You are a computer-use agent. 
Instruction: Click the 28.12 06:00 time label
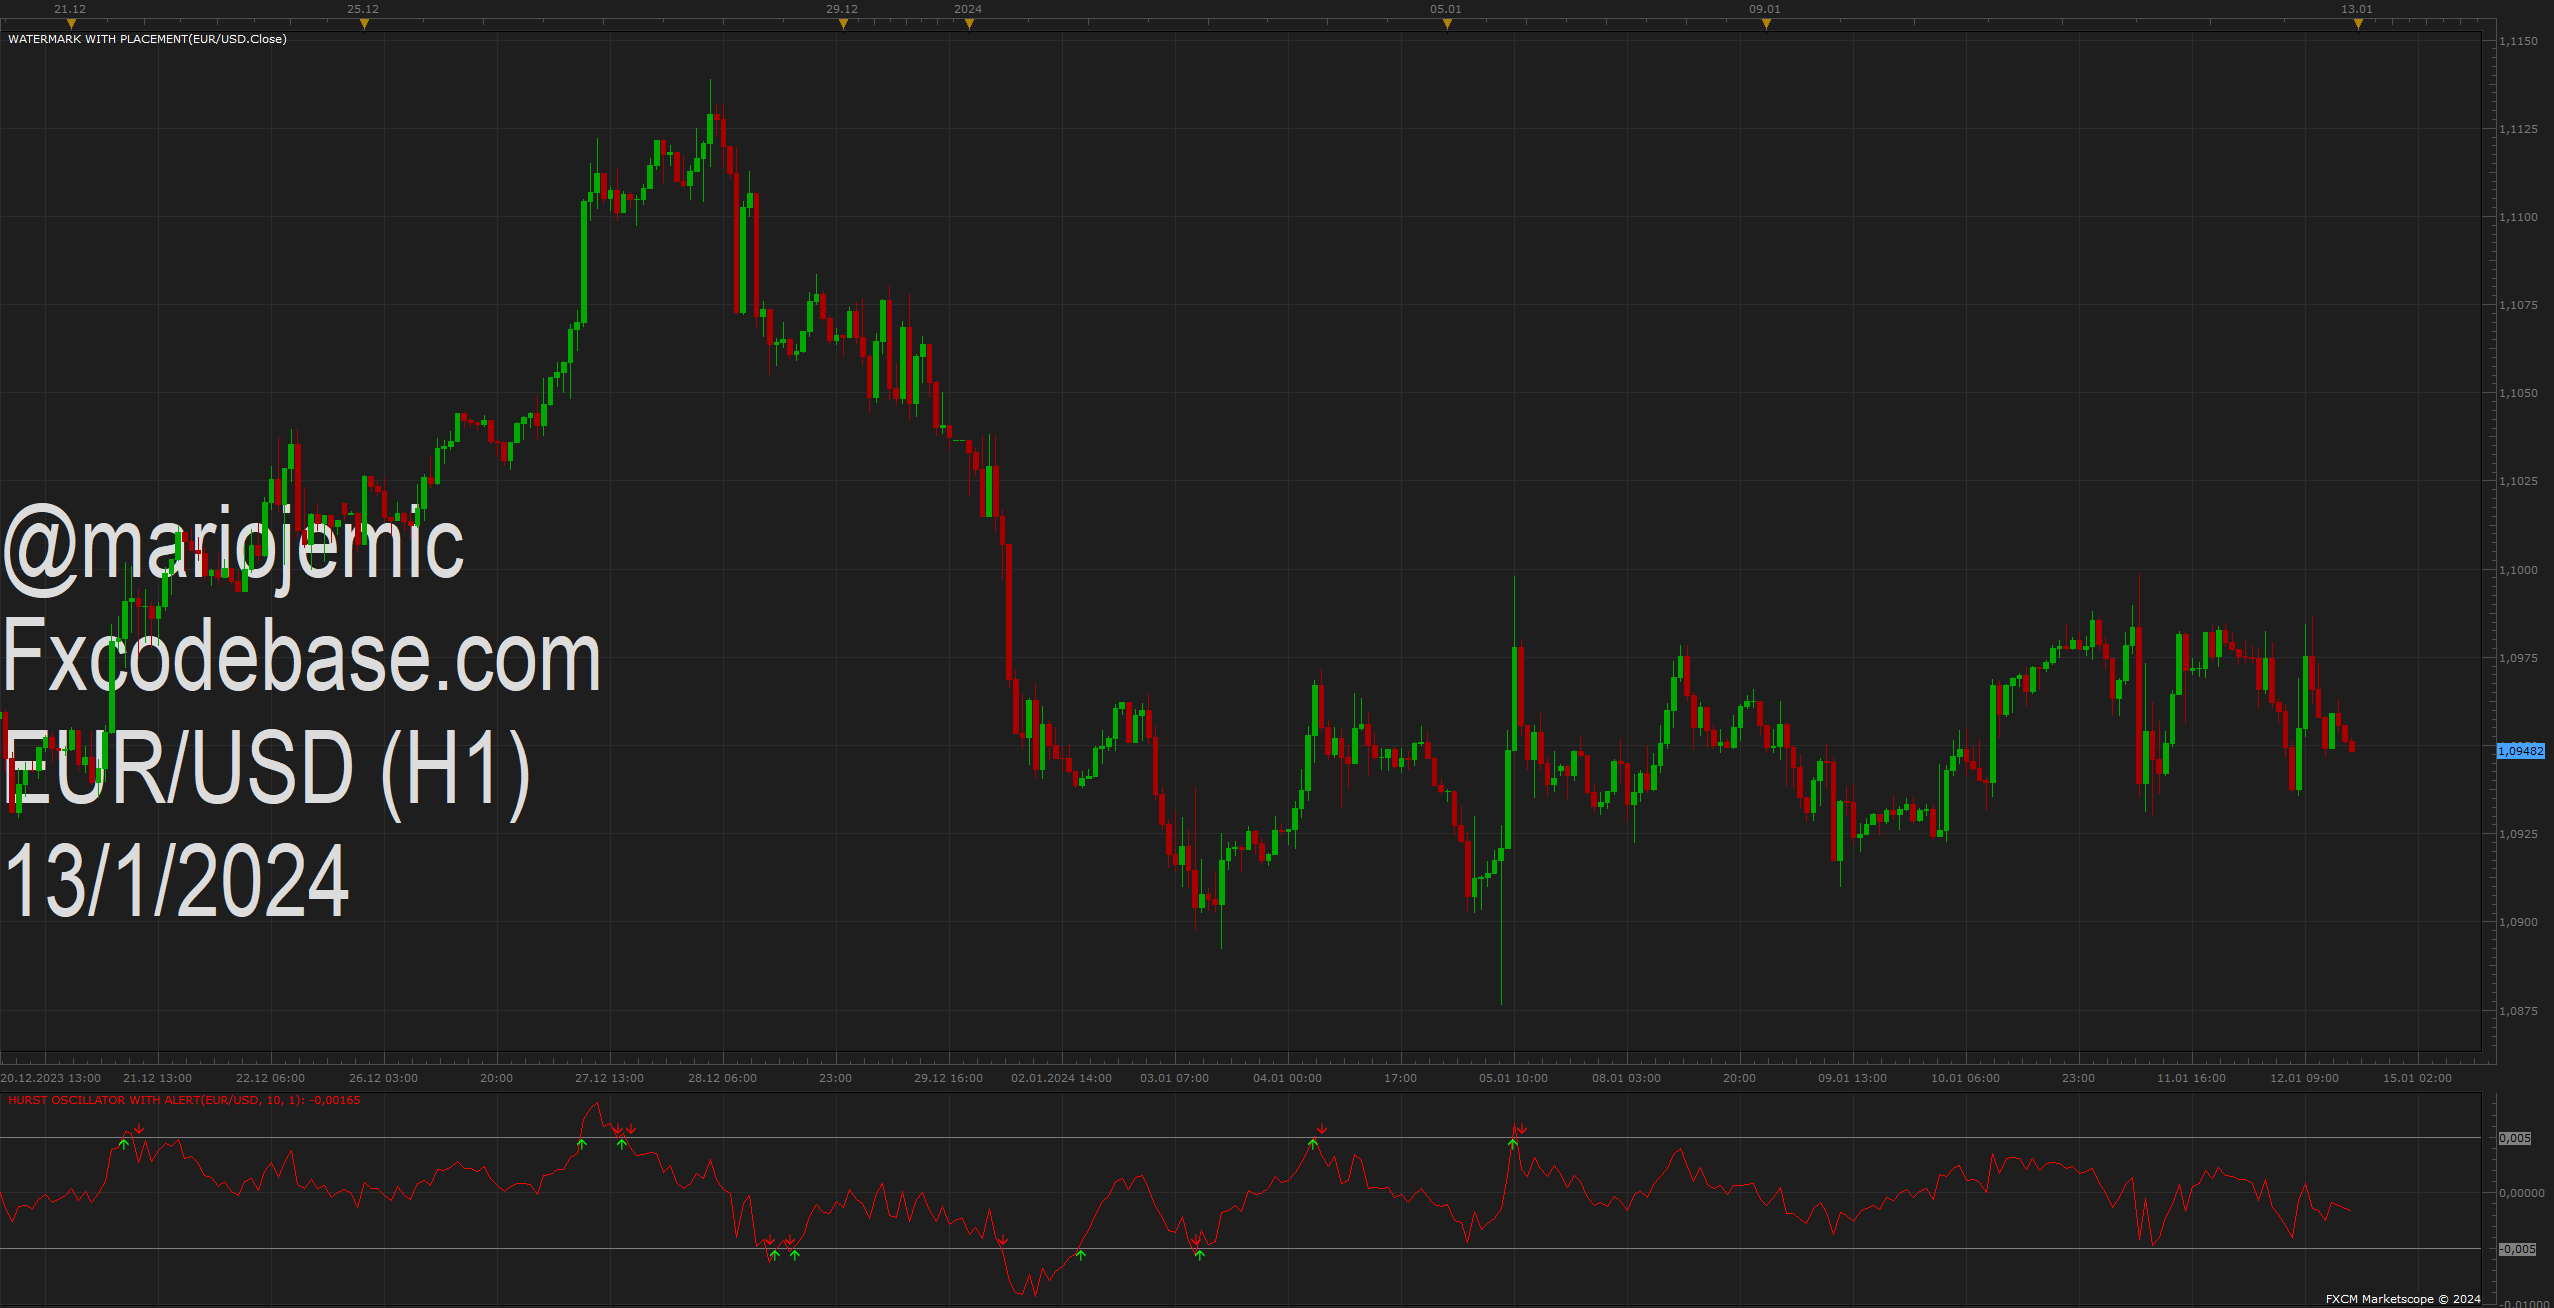pyautogui.click(x=722, y=1078)
